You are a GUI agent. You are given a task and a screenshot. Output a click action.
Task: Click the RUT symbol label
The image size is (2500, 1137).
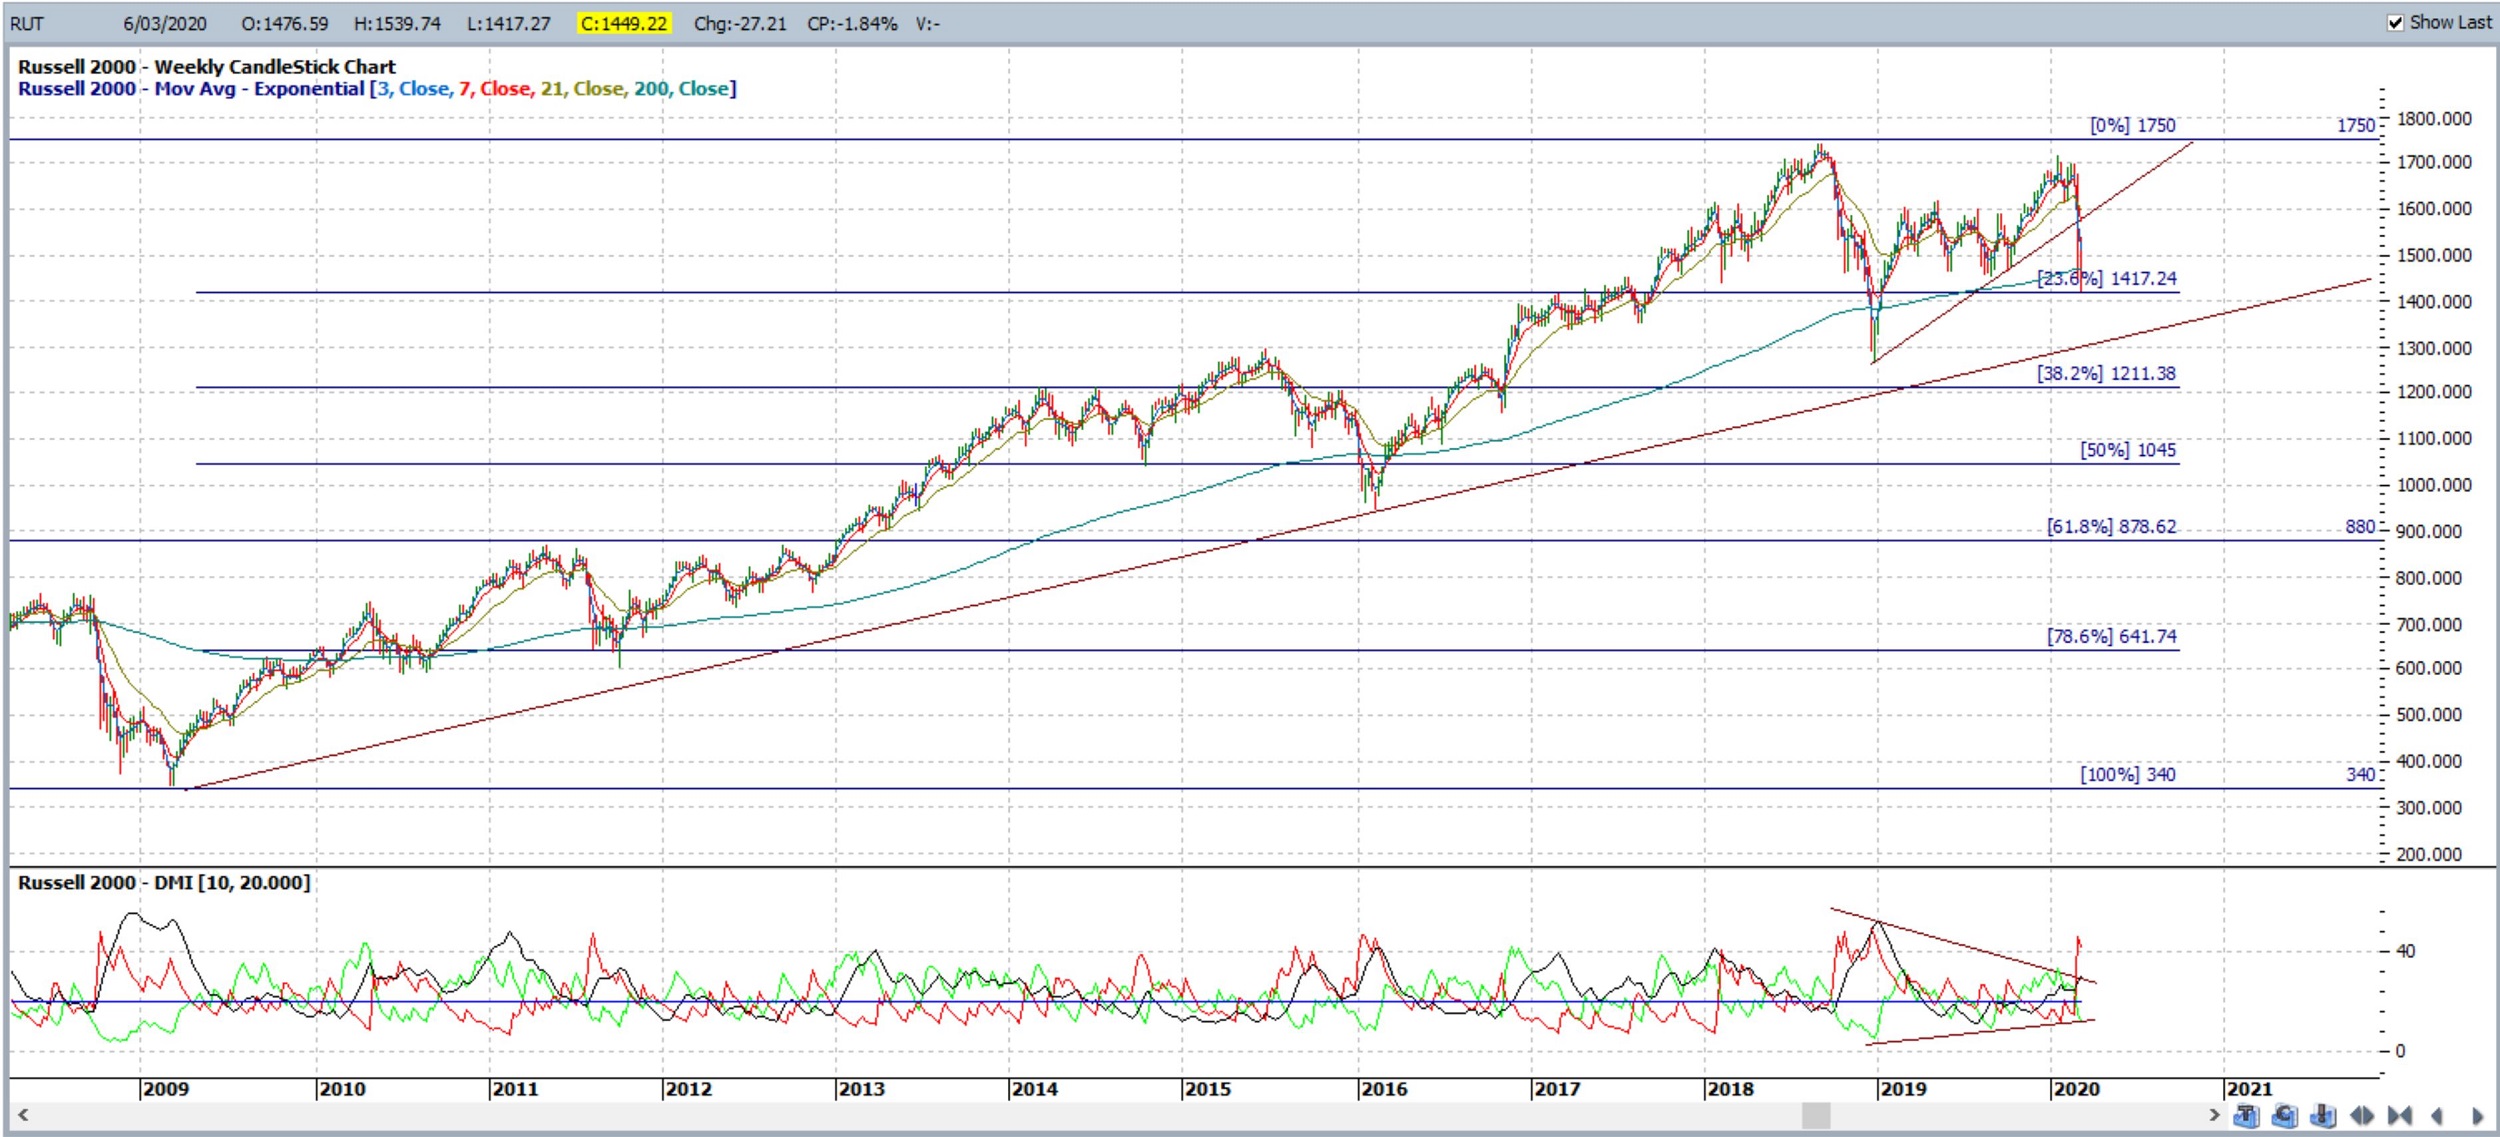27,23
